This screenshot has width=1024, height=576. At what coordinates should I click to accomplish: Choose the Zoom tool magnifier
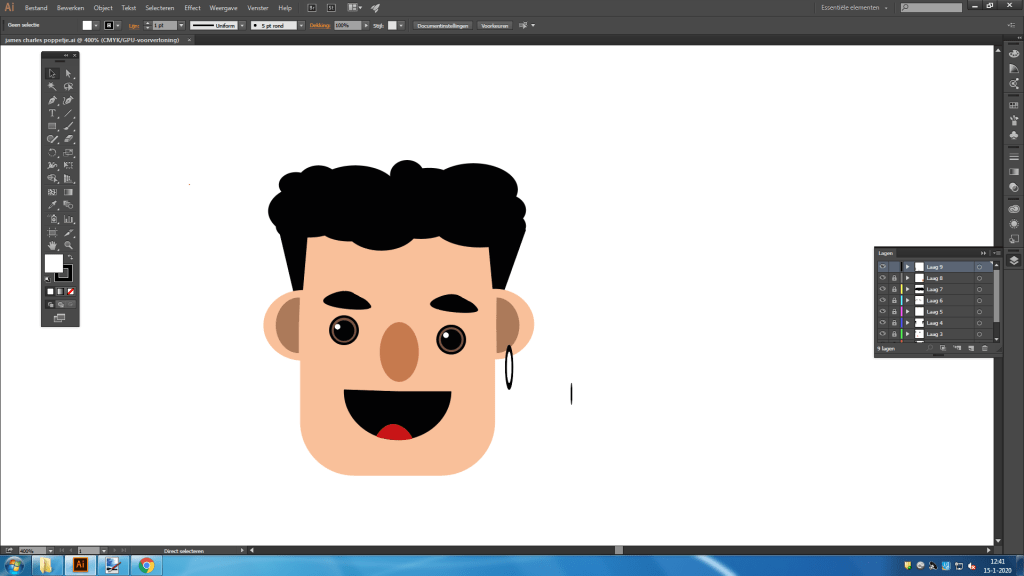pos(68,245)
